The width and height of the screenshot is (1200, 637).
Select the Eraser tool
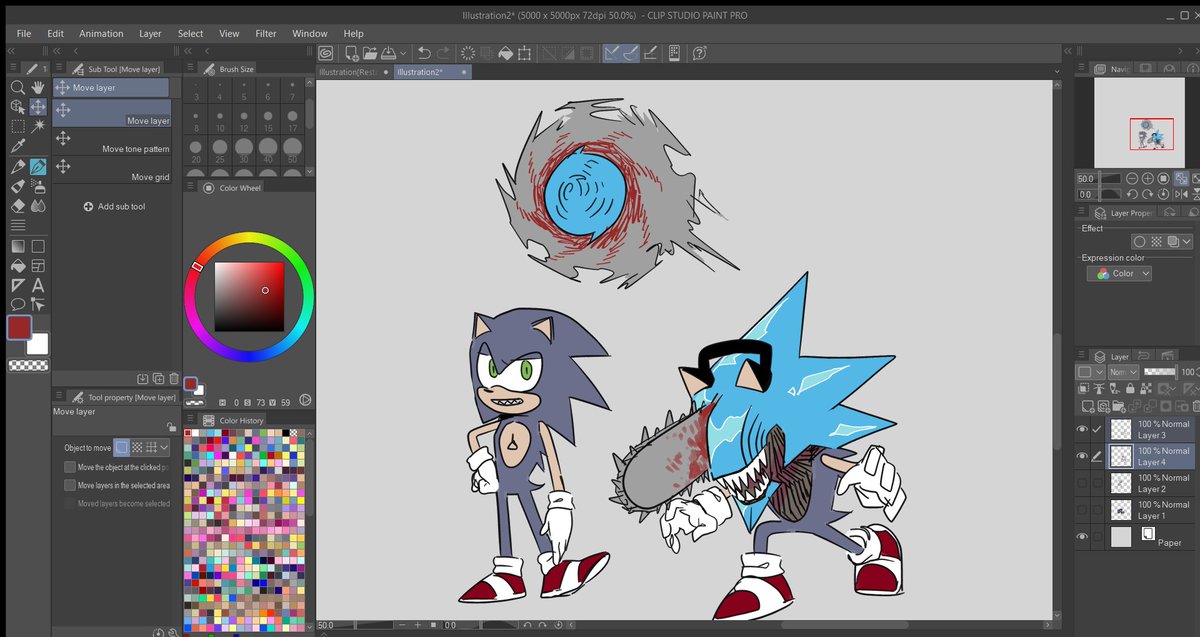click(17, 206)
